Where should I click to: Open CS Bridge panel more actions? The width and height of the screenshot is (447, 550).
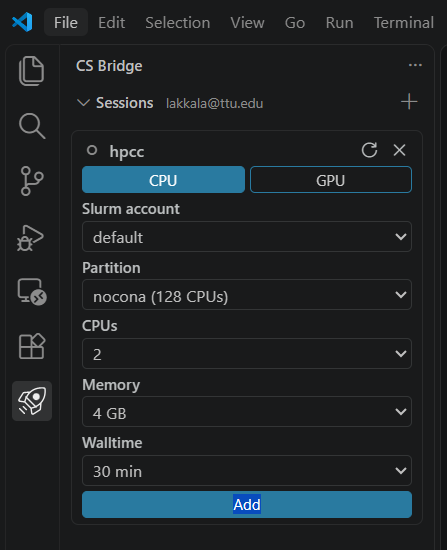pos(415,65)
